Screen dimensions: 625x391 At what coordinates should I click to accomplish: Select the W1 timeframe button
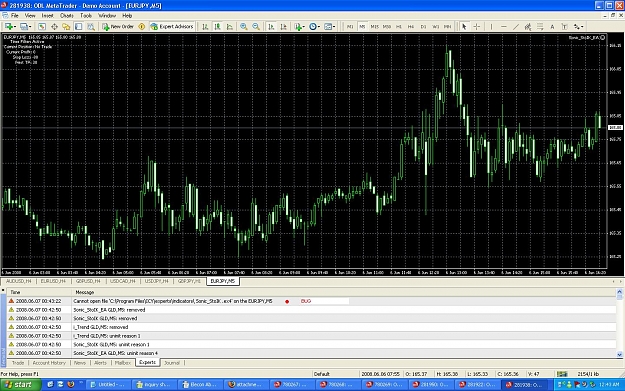(436, 26)
